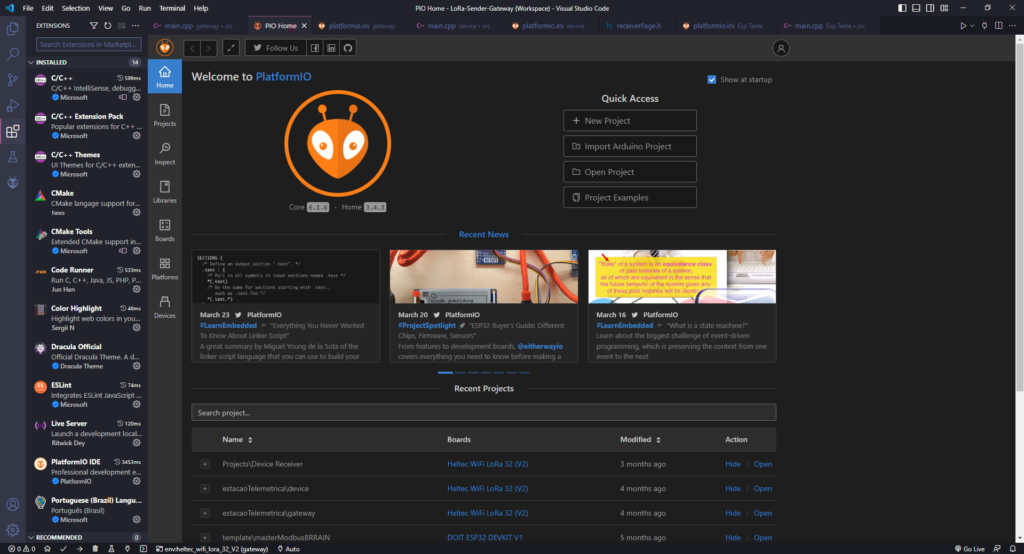The height and width of the screenshot is (554, 1024).
Task: Open the estacaoTelemetrica\gateway project link
Action: tap(762, 513)
